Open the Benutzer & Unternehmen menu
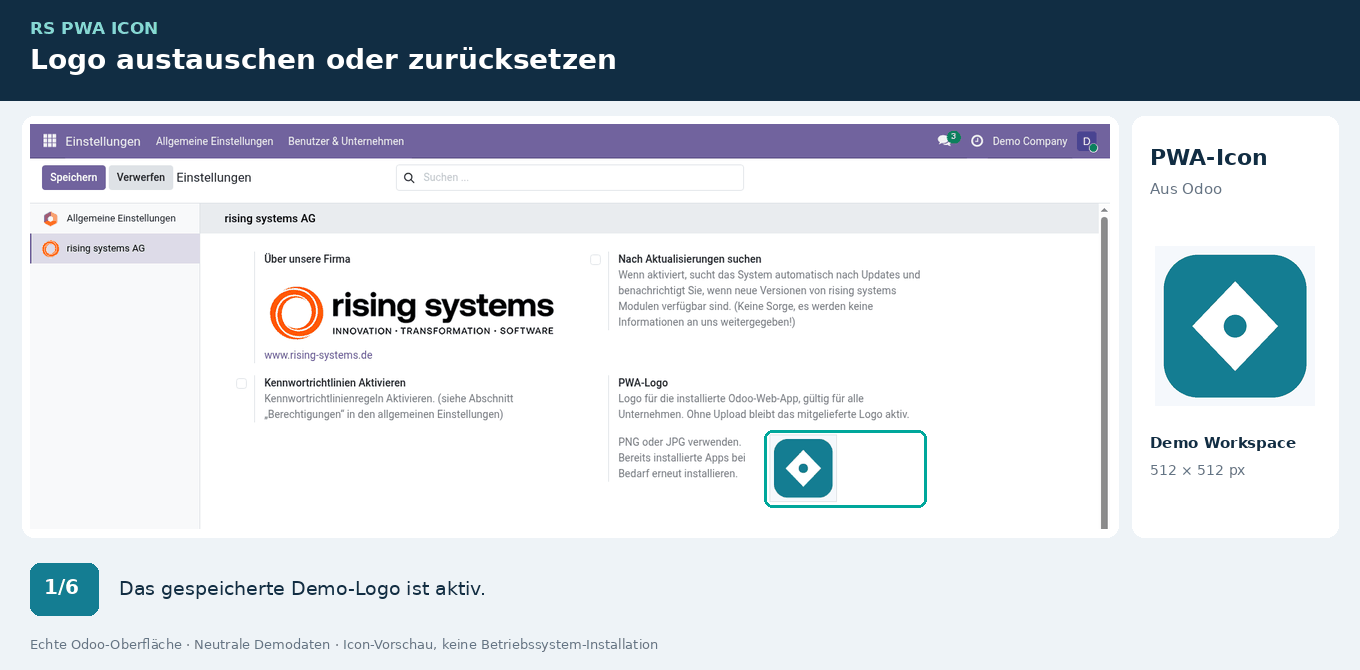 (346, 141)
